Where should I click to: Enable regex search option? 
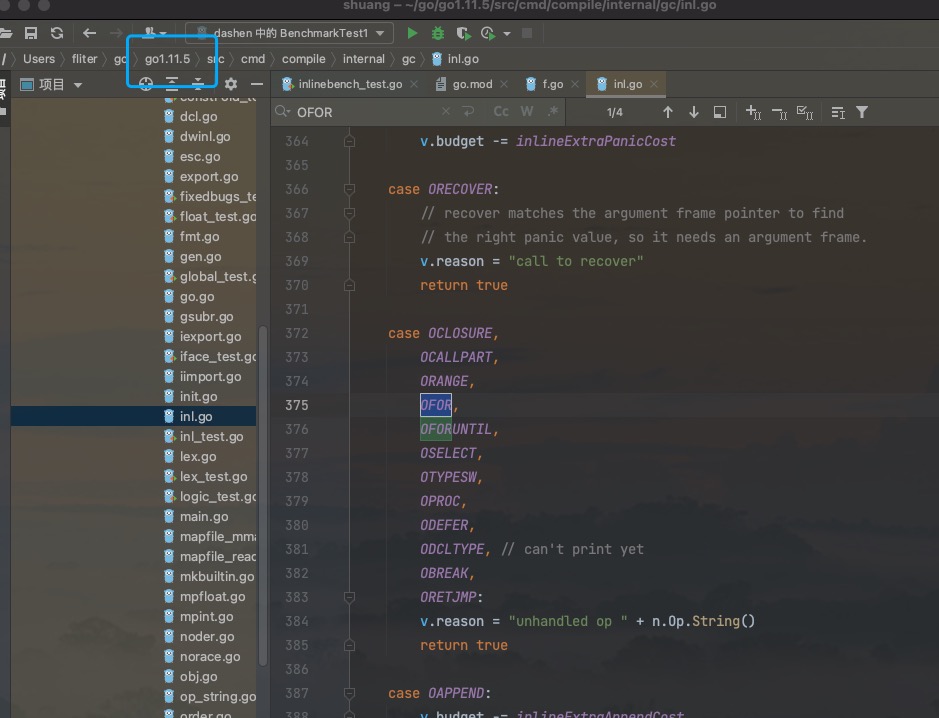coord(552,112)
